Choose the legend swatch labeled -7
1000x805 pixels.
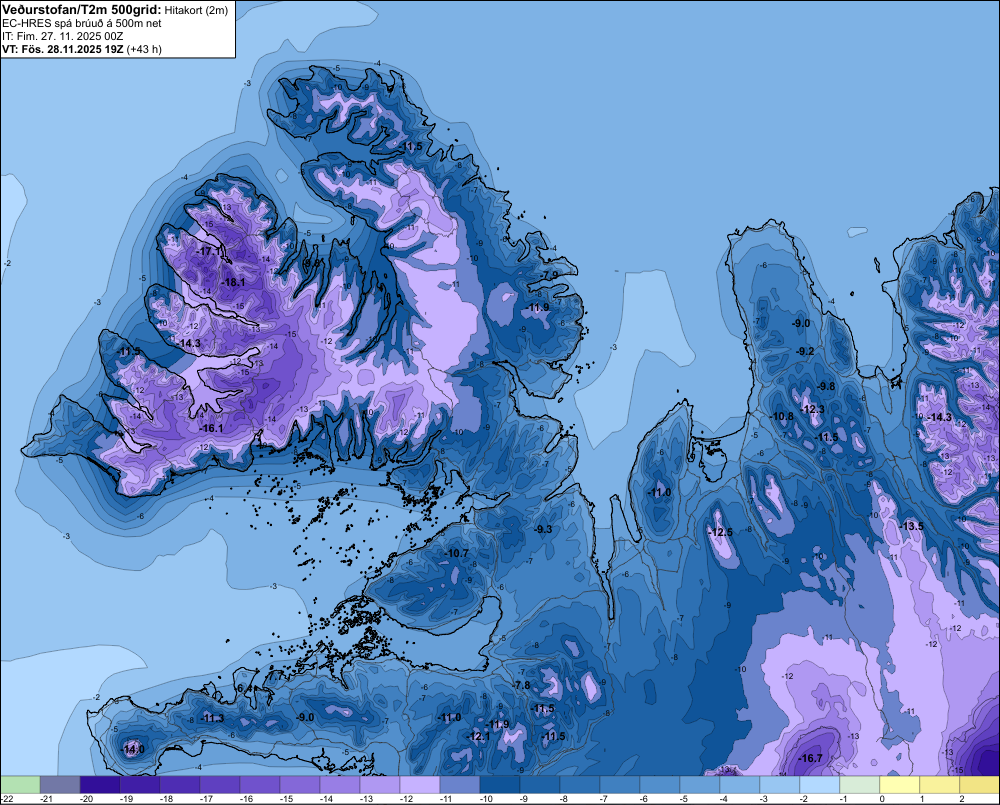[x=619, y=784]
